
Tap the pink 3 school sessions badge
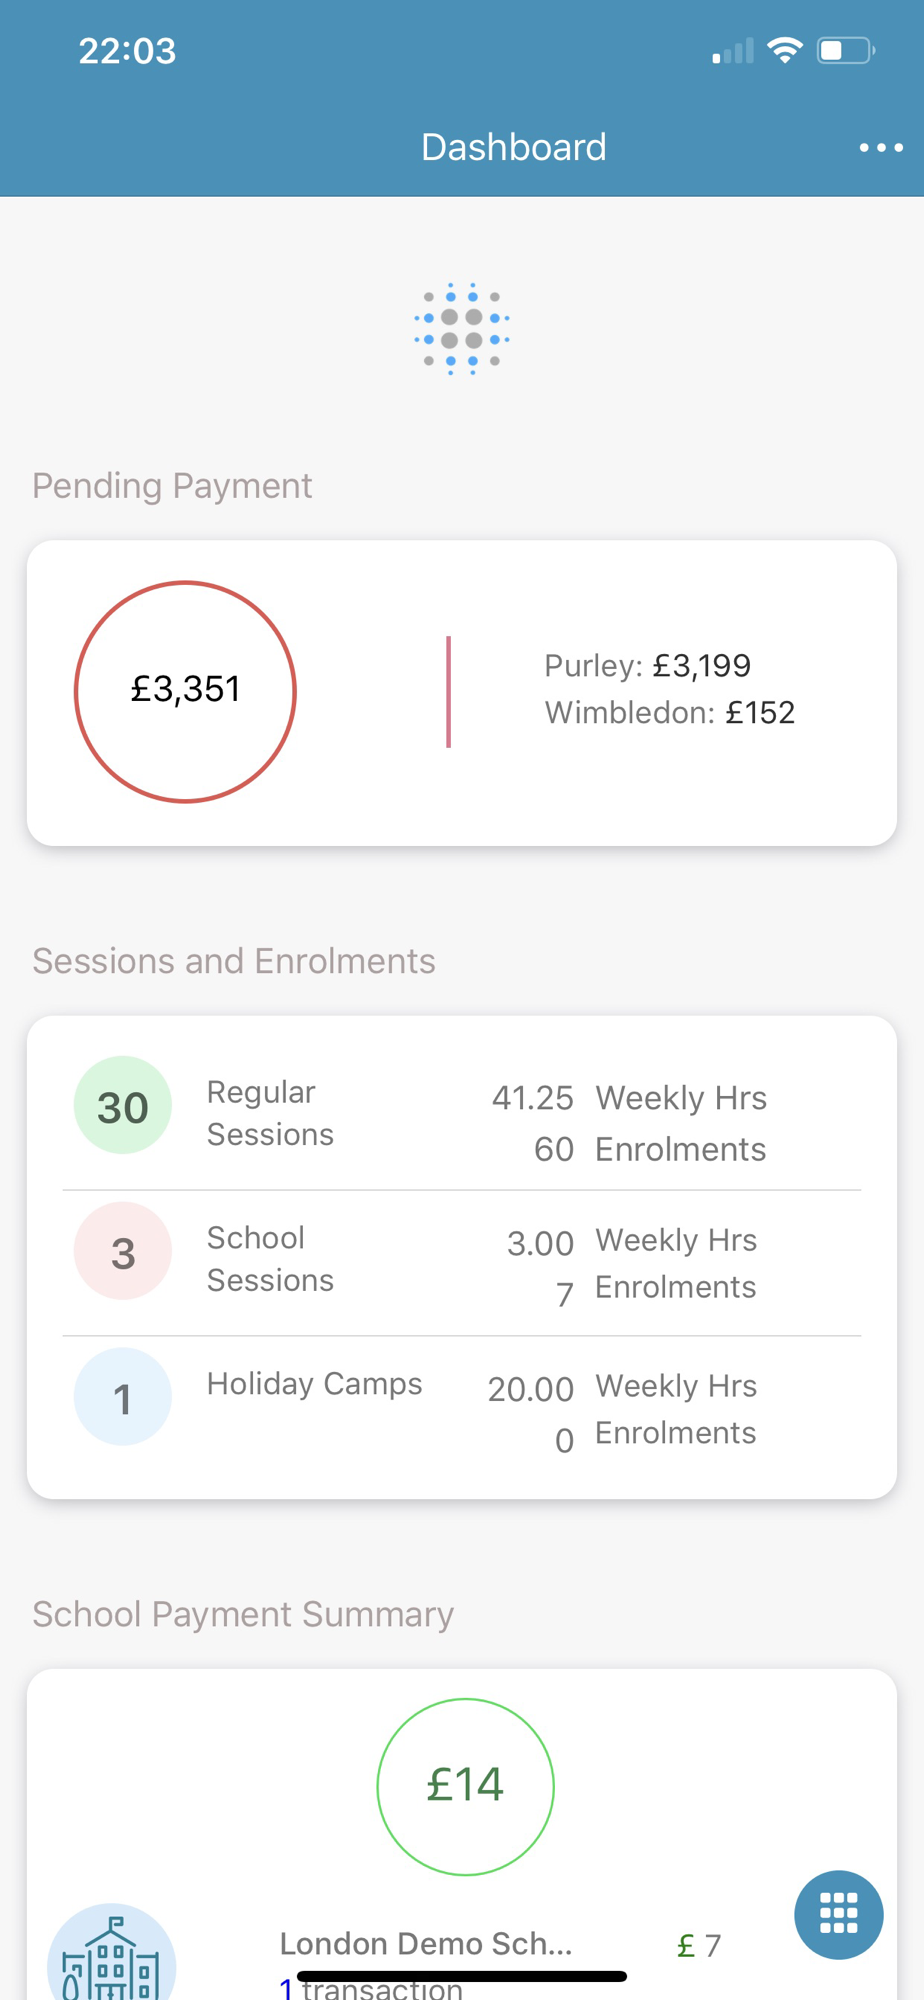[x=123, y=1251]
